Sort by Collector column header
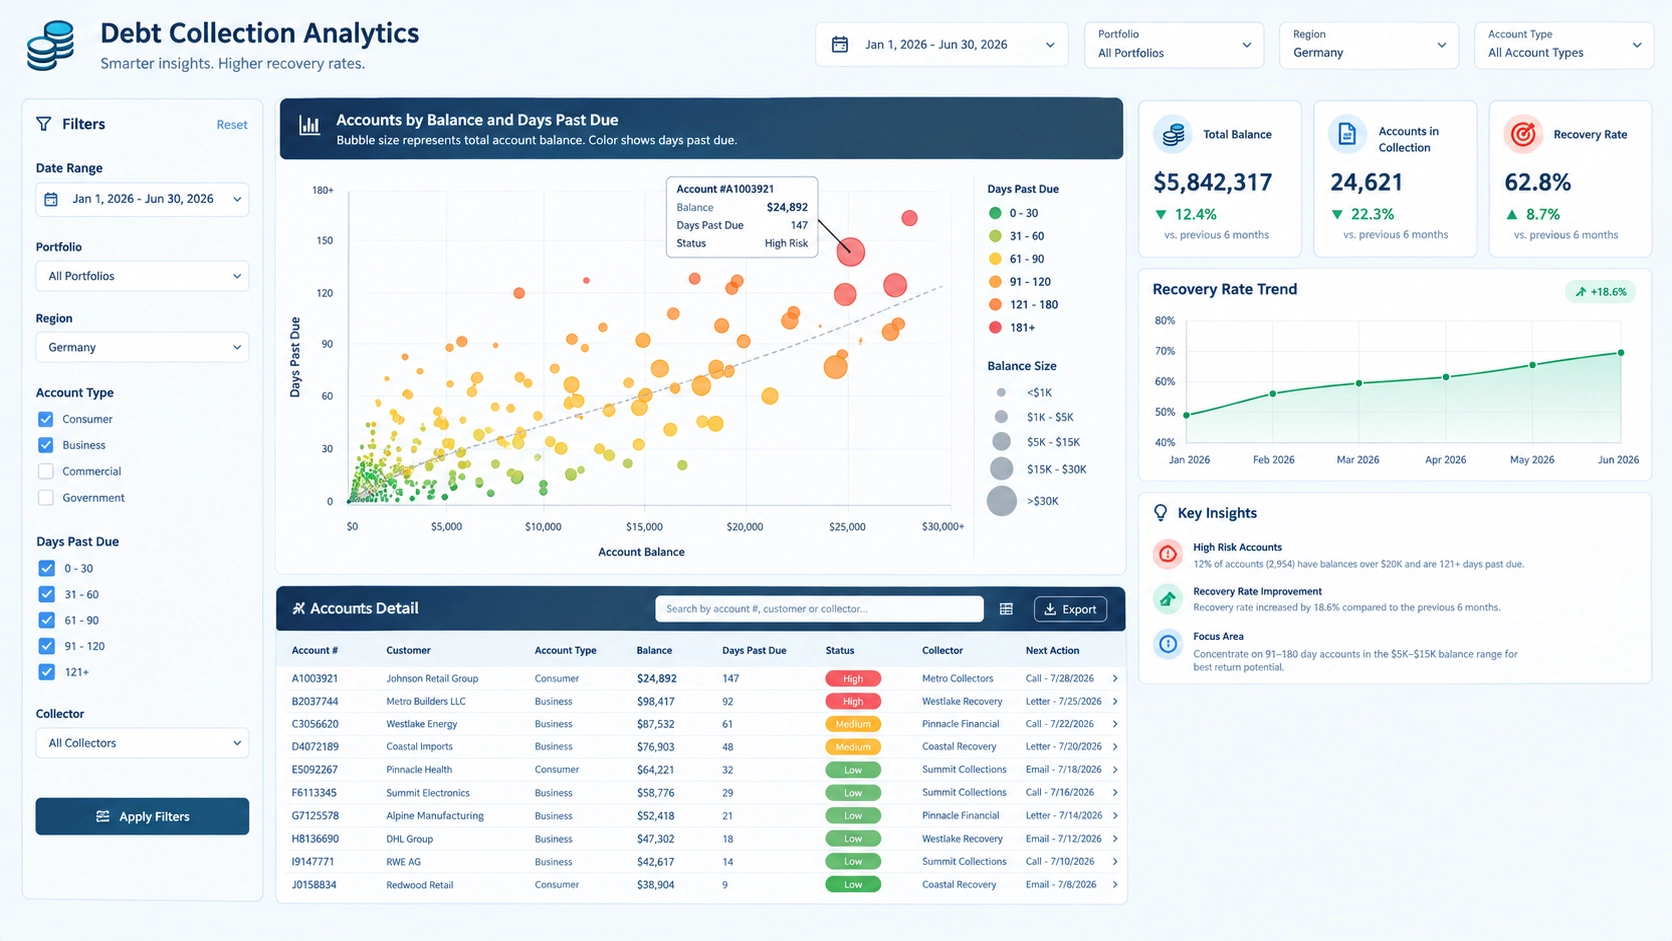Image resolution: width=1672 pixels, height=941 pixels. point(942,650)
